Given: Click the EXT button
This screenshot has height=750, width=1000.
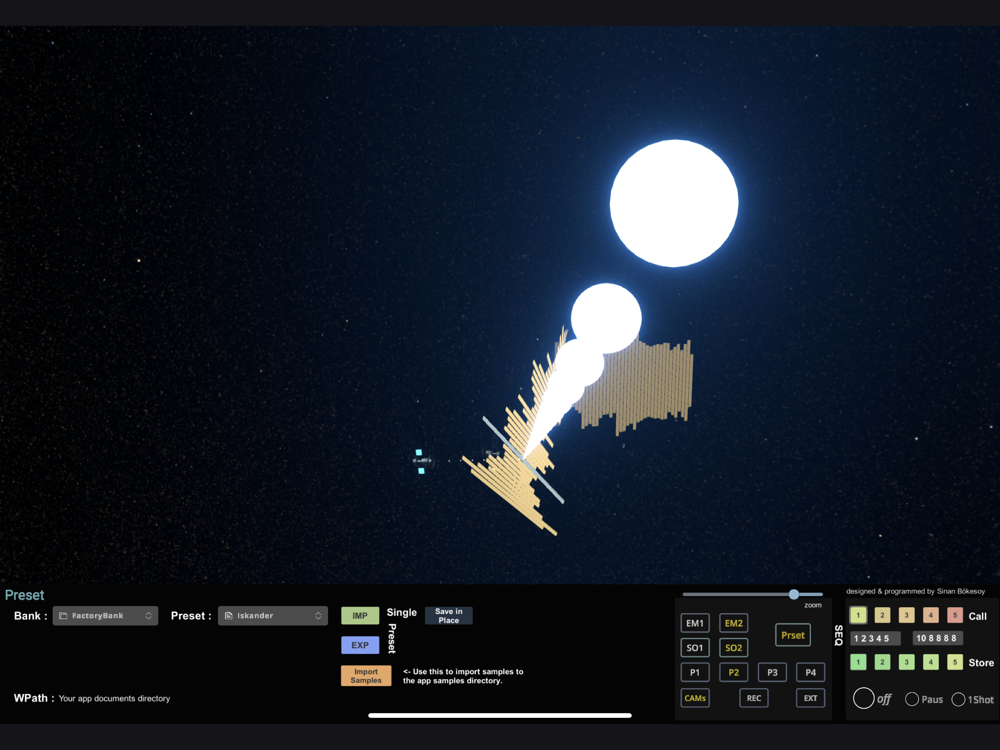Looking at the screenshot, I should tap(811, 698).
